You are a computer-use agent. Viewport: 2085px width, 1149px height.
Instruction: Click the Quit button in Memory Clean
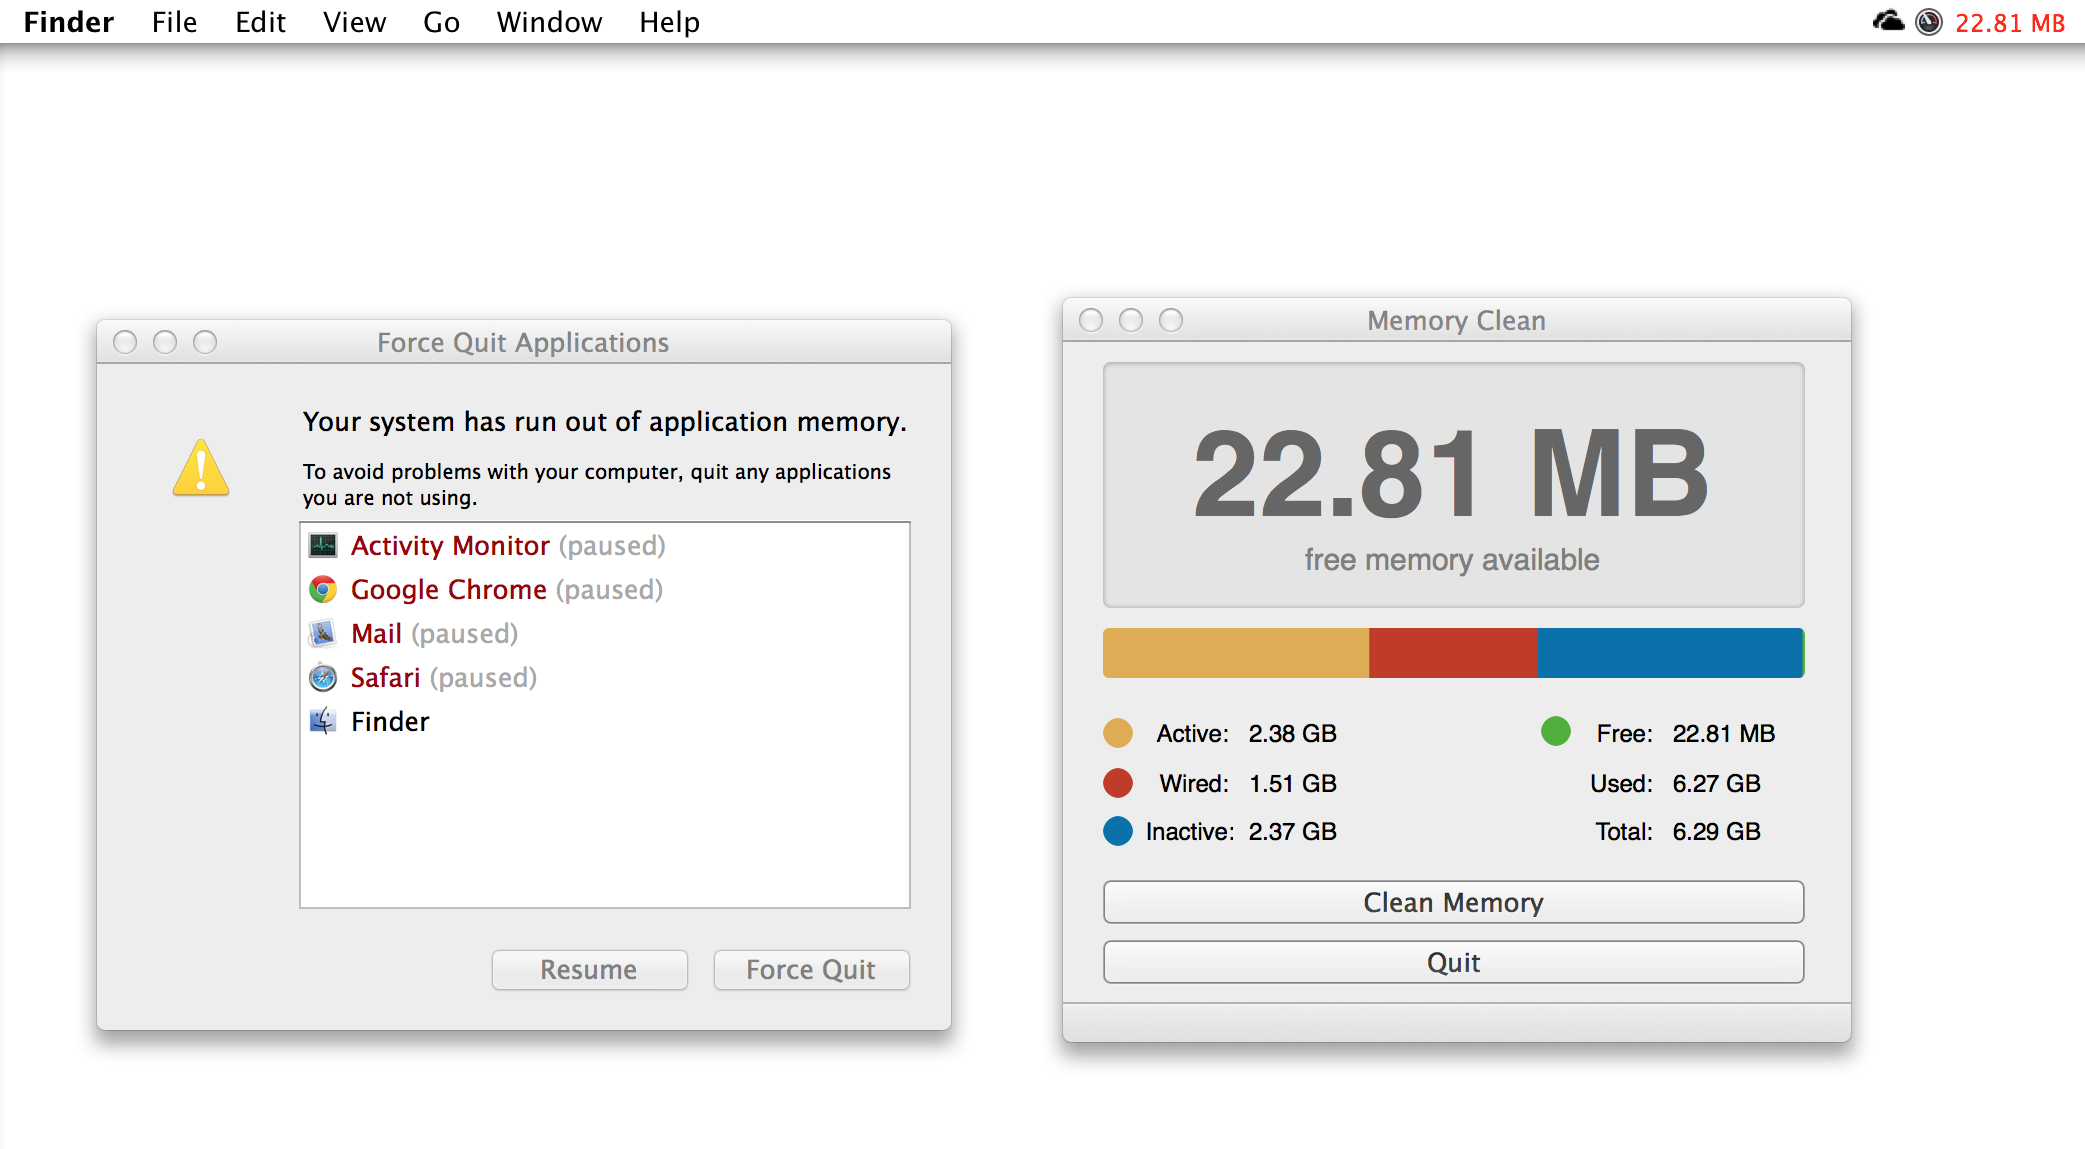click(x=1453, y=962)
